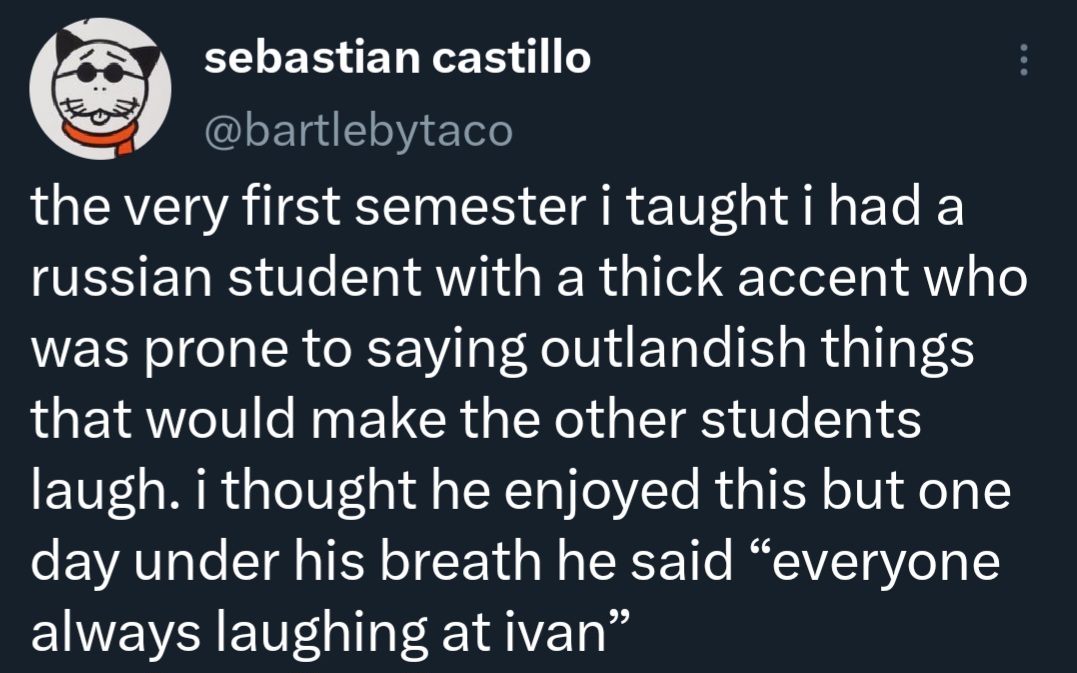Viewport: 1077px width, 673px height.
Task: Click the @bartlebytaco handle
Action: point(357,129)
